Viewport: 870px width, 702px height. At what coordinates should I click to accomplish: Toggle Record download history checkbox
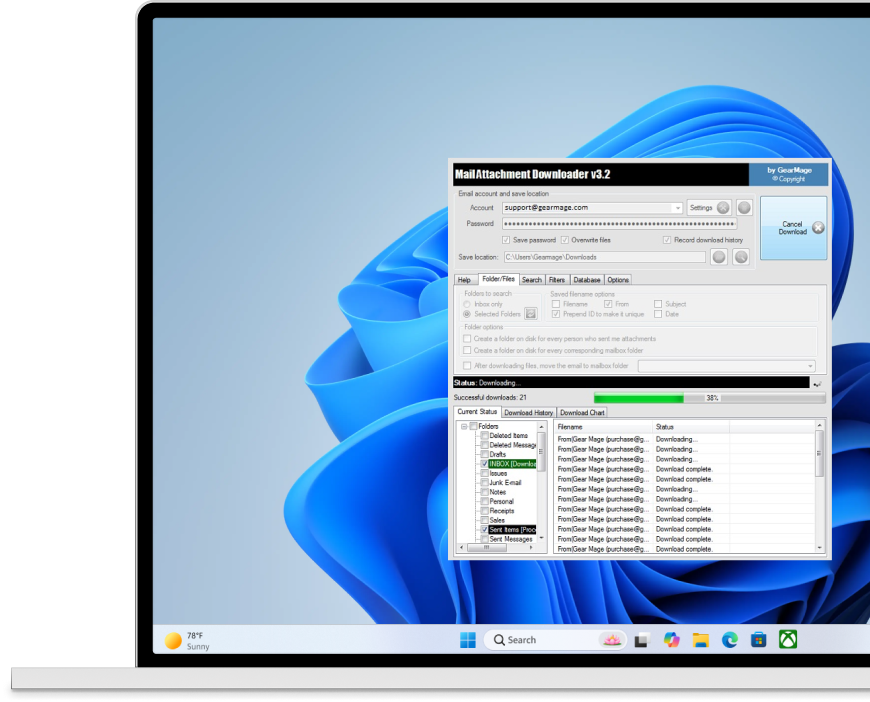(x=667, y=240)
